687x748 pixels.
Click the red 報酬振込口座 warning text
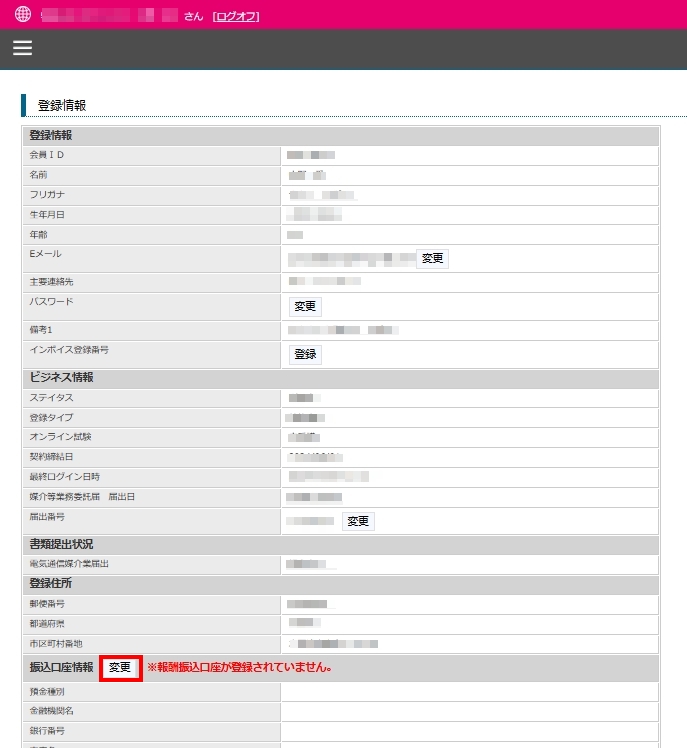[x=239, y=667]
